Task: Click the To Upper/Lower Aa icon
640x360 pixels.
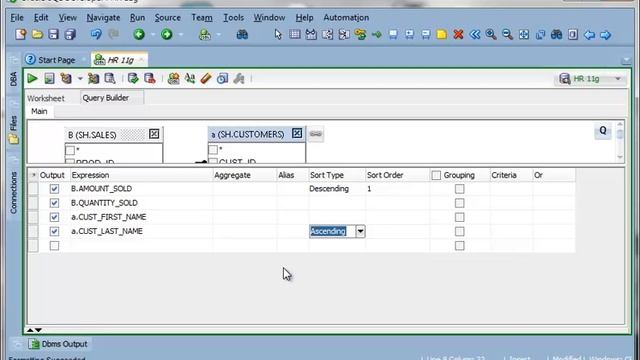Action: 189,78
